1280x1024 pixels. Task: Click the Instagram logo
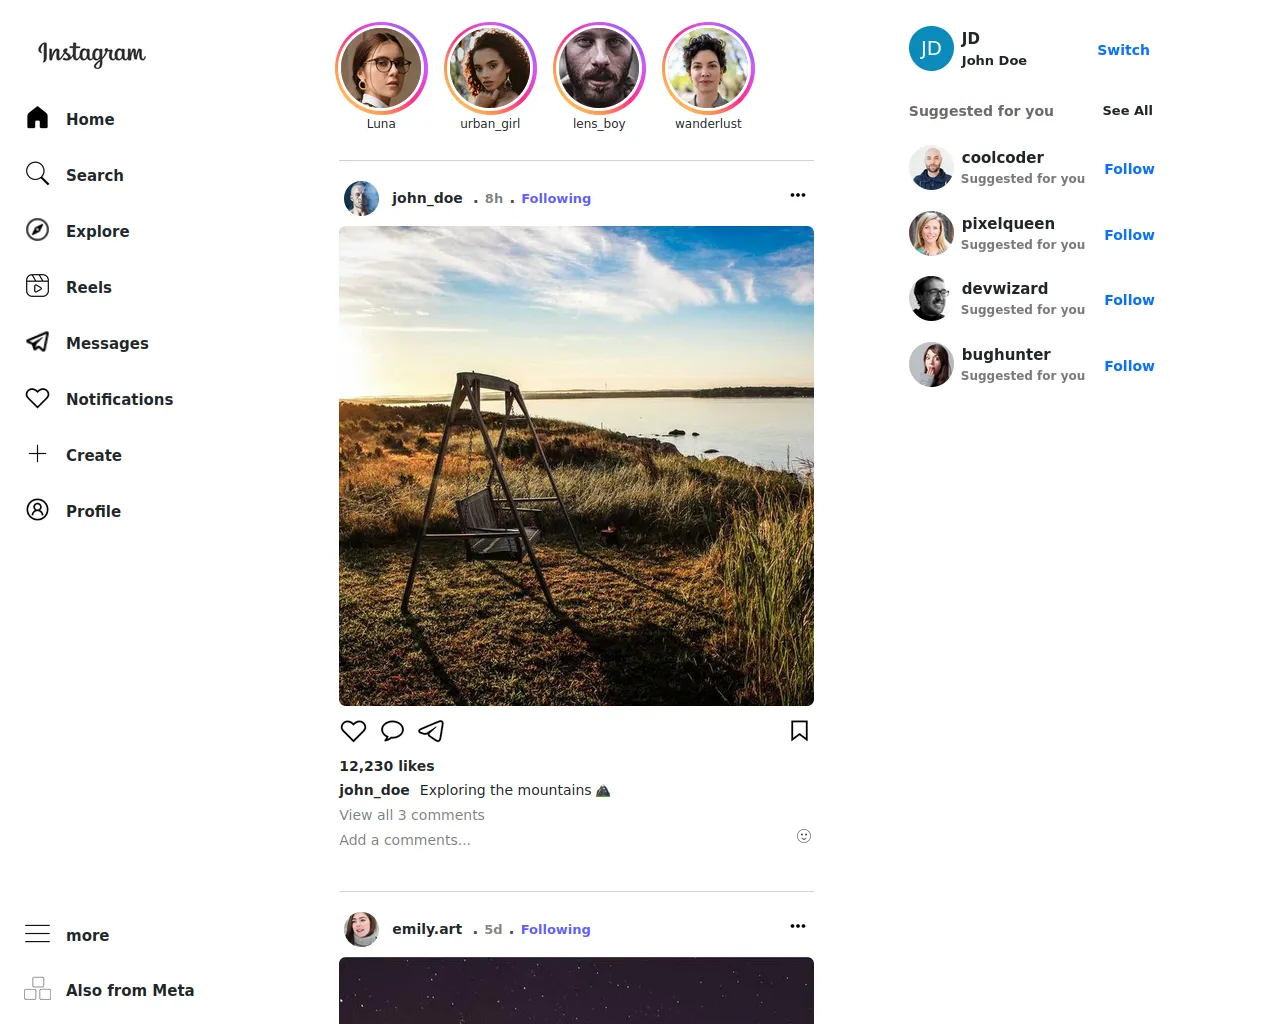pyautogui.click(x=91, y=53)
